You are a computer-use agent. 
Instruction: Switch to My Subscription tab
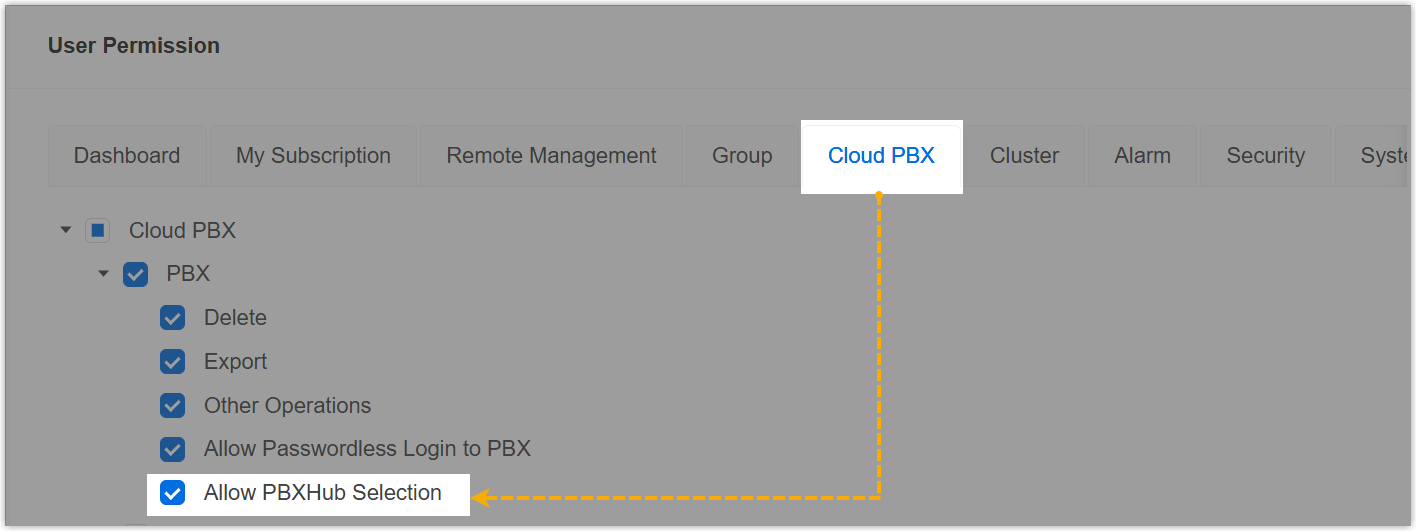[x=313, y=156]
